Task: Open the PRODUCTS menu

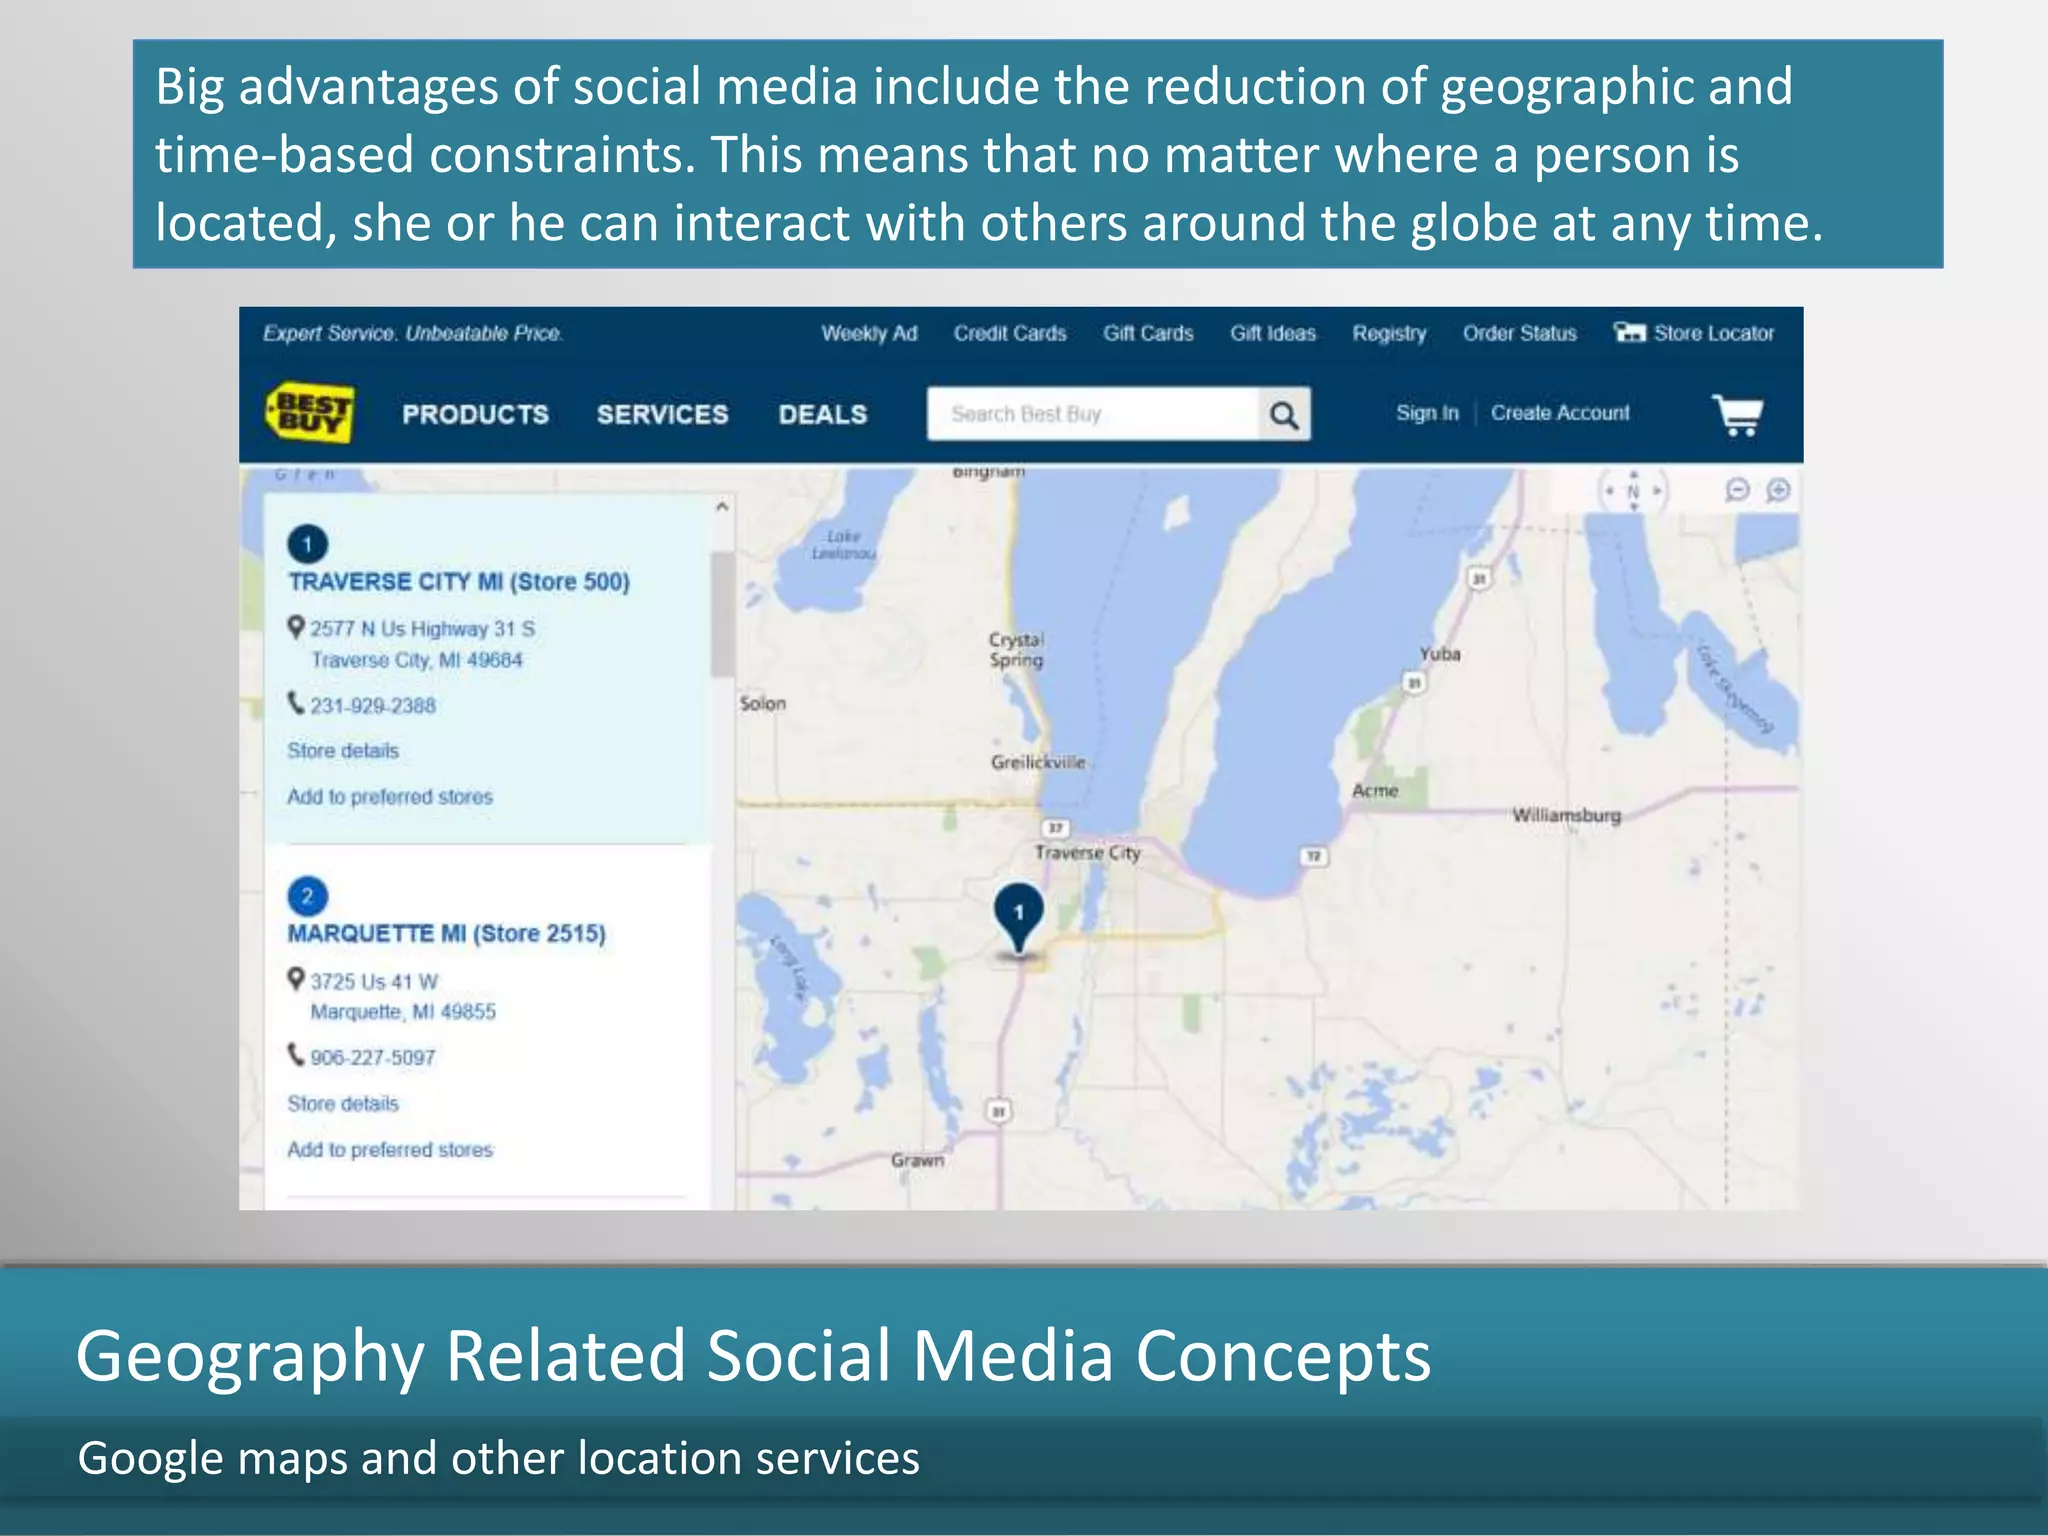Action: point(476,414)
